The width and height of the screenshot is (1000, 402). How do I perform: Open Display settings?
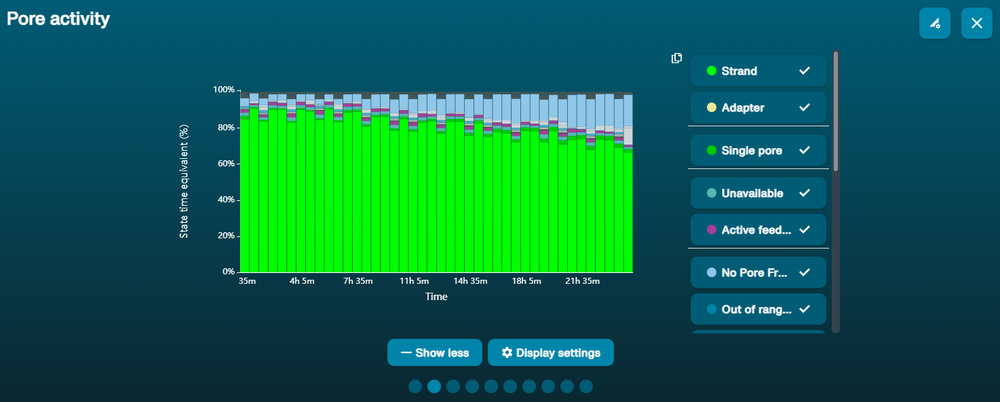coord(551,353)
